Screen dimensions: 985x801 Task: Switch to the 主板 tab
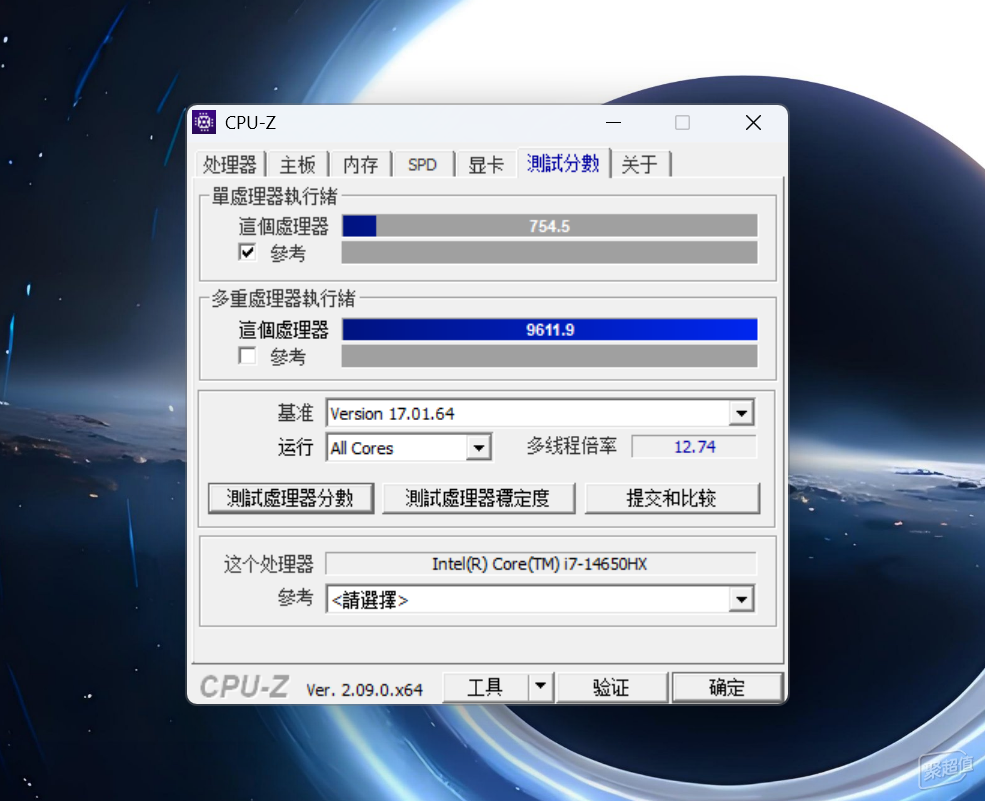[x=297, y=165]
